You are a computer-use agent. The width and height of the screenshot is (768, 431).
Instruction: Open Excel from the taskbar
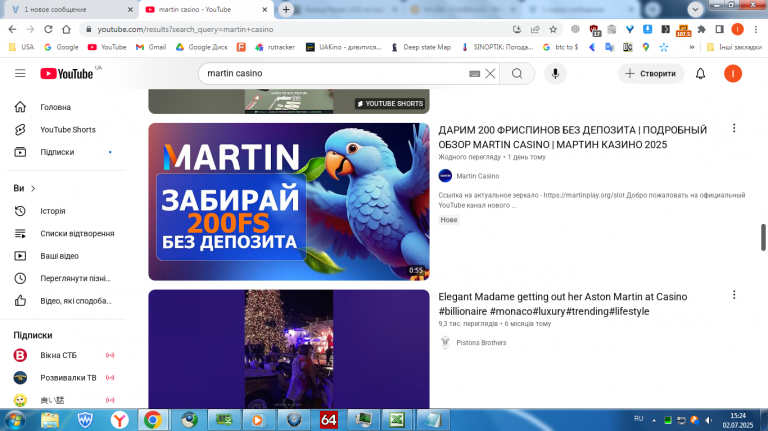397,420
